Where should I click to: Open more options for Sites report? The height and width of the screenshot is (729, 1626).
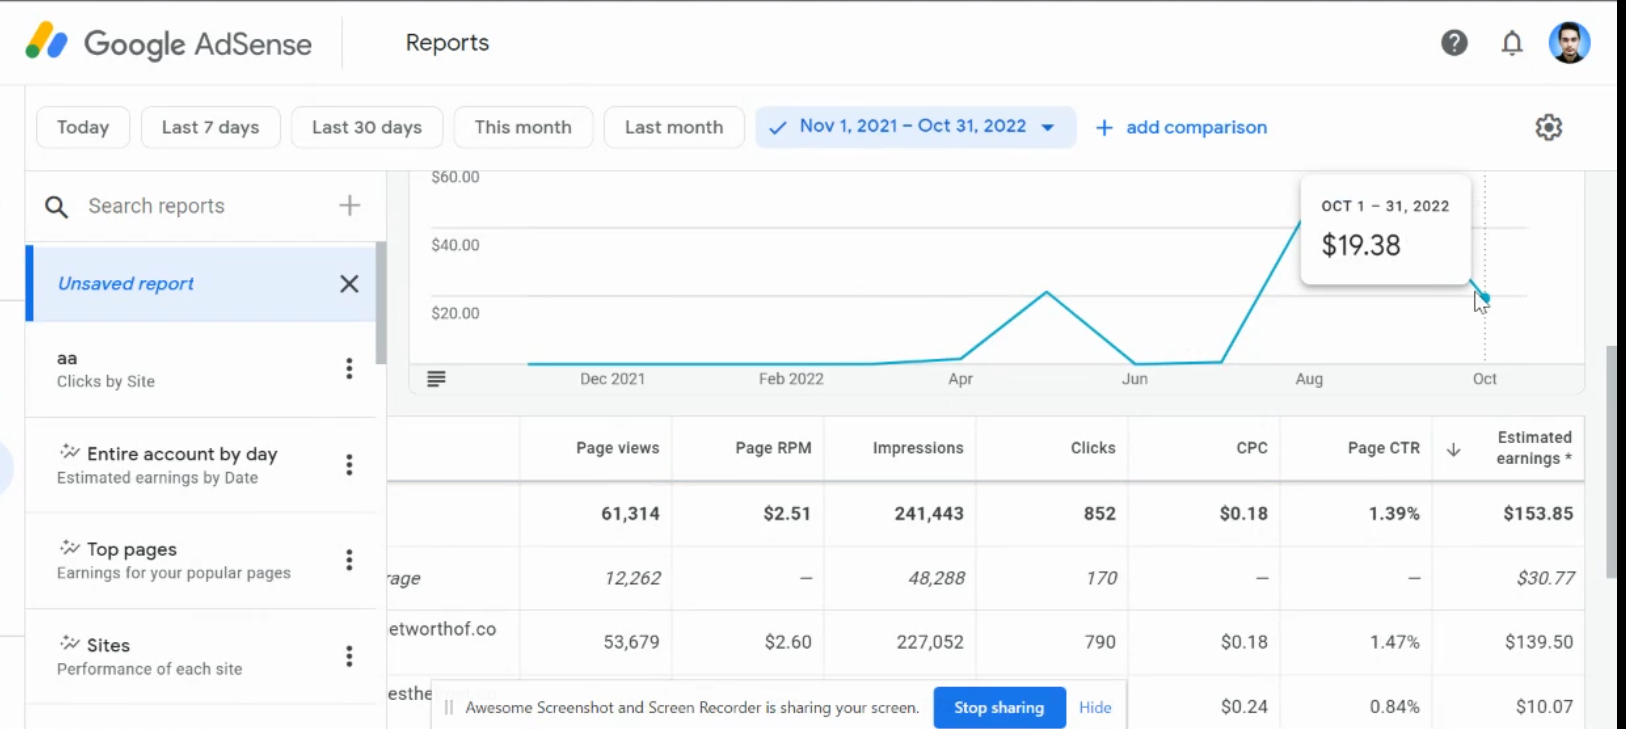349,656
